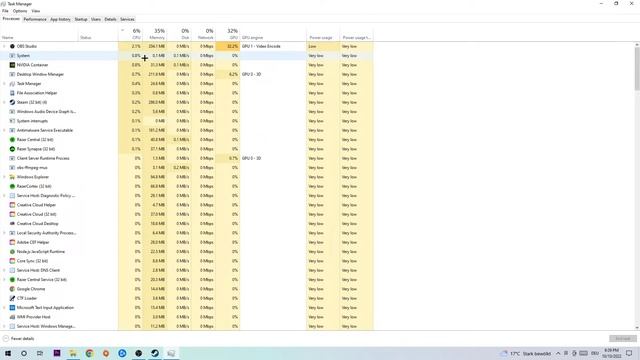The width and height of the screenshot is (640, 360).
Task: Sort by Power usage column header
Action: tap(323, 34)
